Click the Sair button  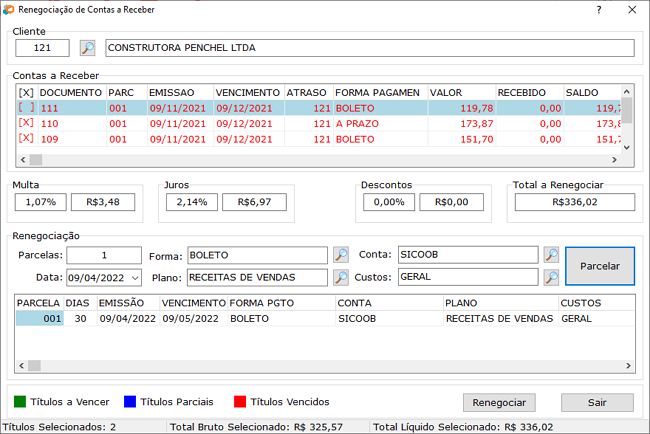597,402
